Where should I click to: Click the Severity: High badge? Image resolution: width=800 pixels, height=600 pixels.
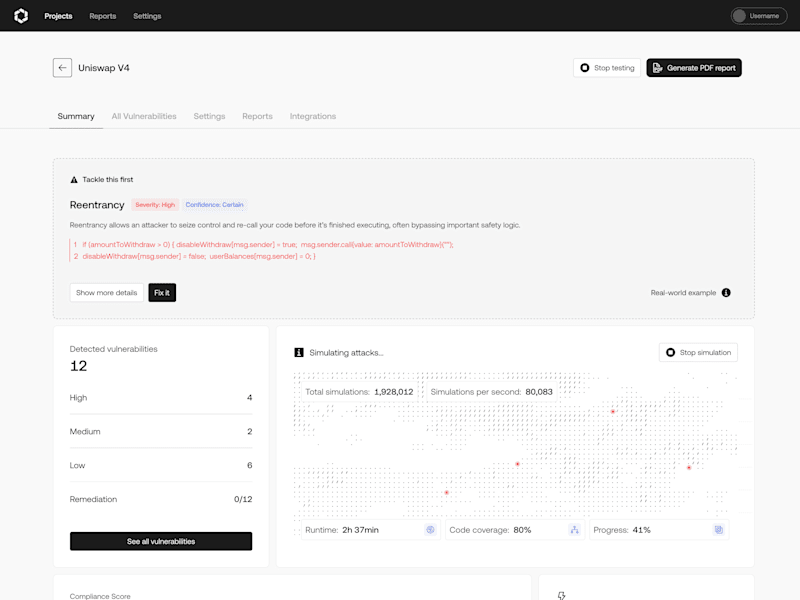(x=155, y=205)
